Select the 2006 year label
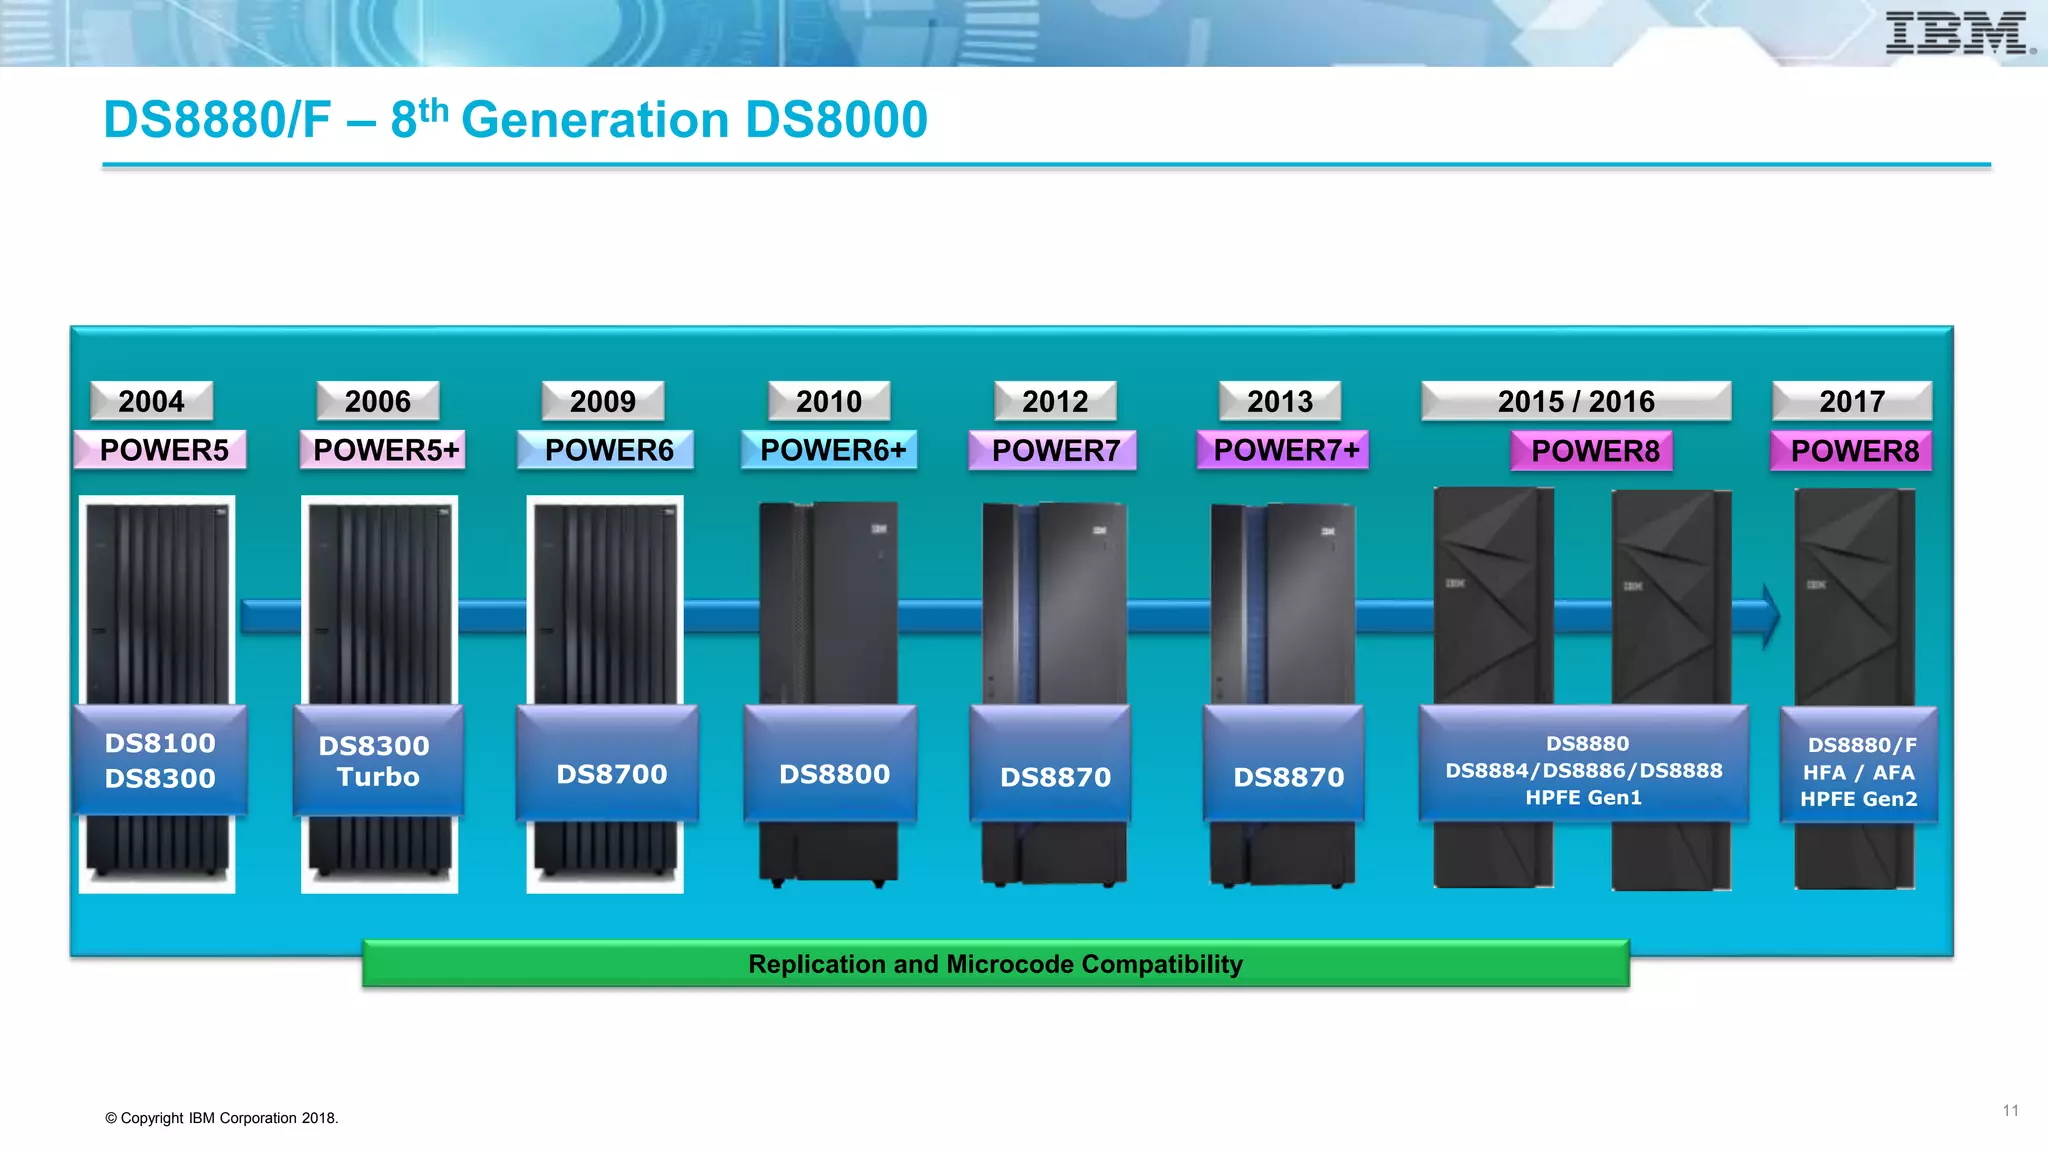The width and height of the screenshot is (2048, 1152). (378, 401)
